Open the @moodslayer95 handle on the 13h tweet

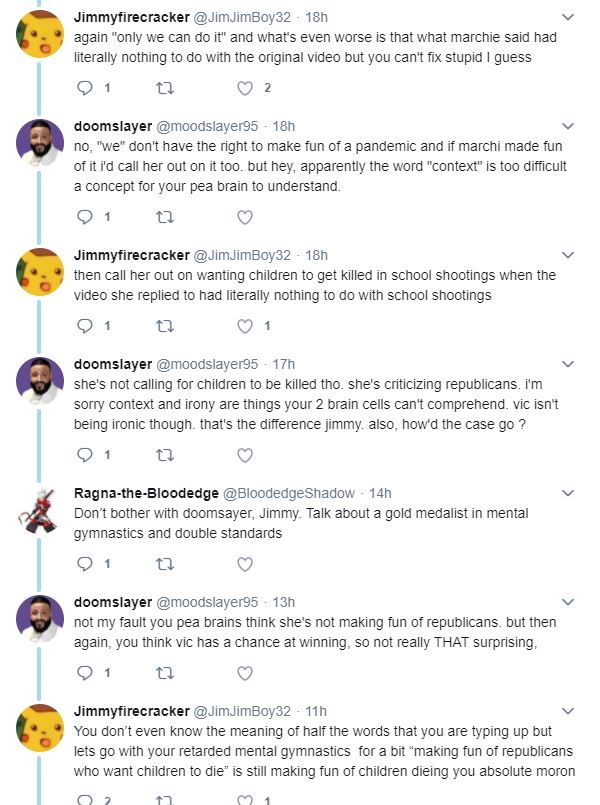pos(207,602)
